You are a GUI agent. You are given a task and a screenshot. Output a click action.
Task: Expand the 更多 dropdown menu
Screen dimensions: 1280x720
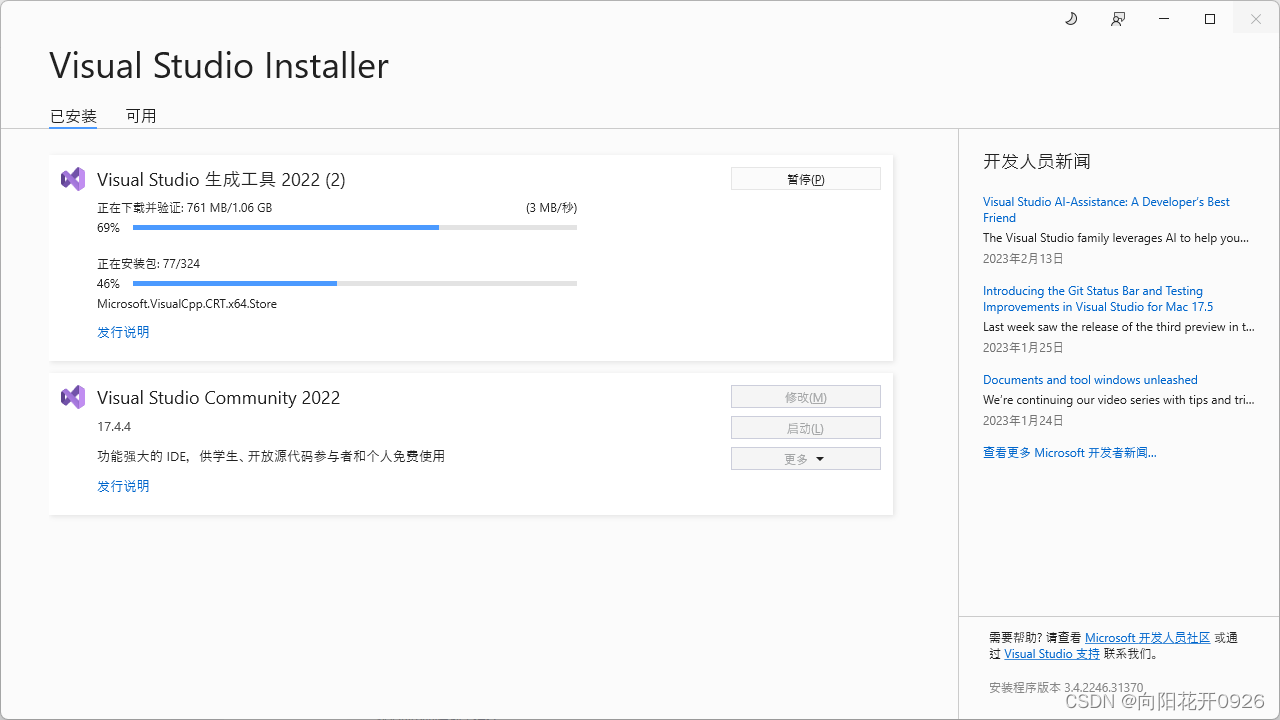pyautogui.click(x=805, y=458)
